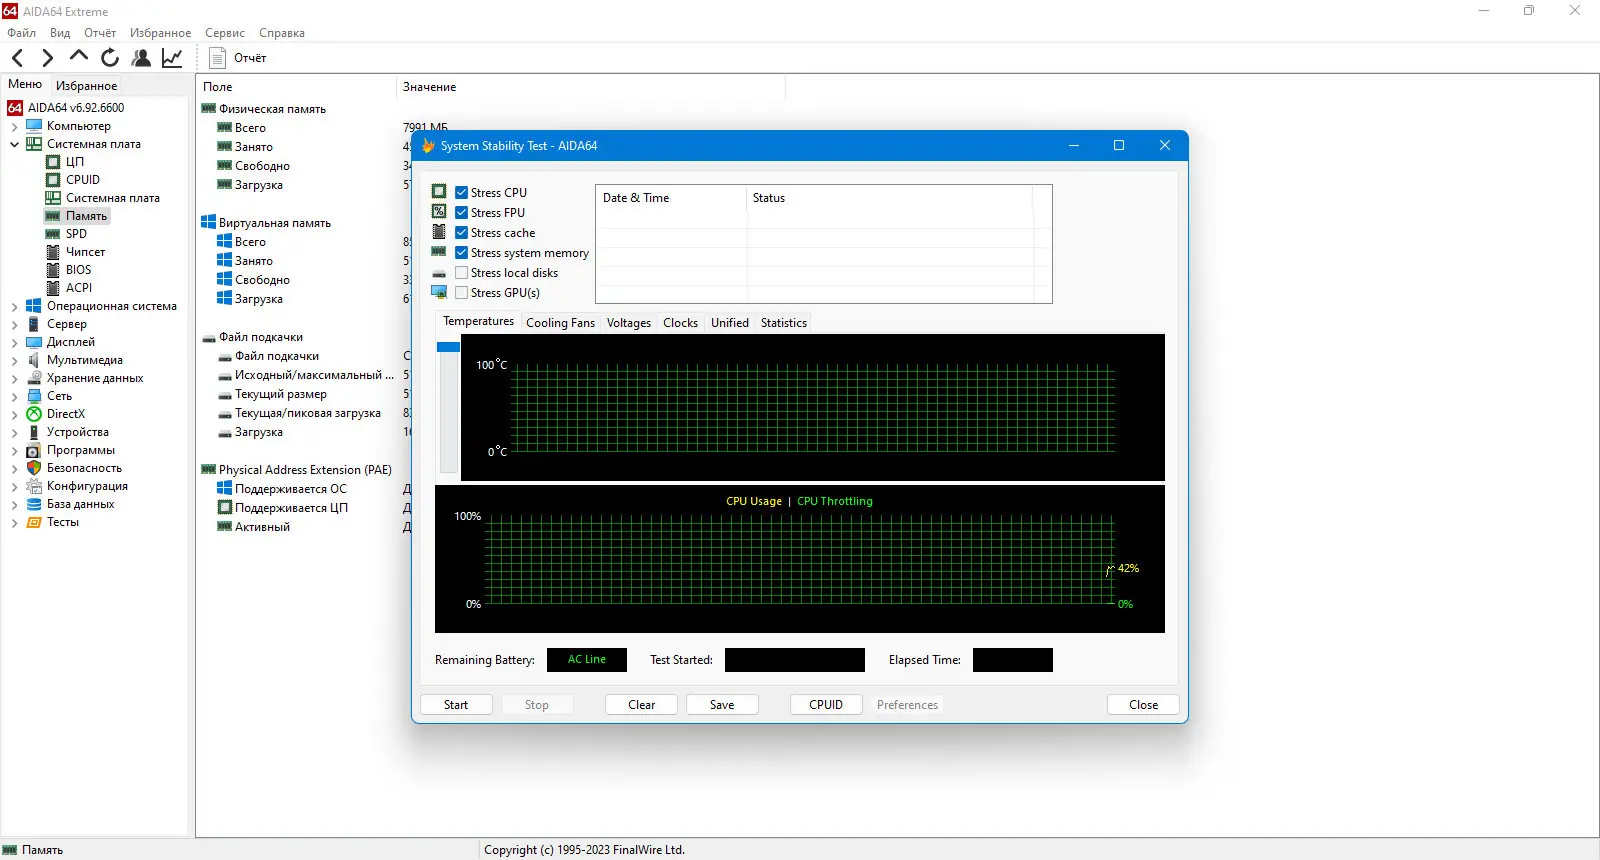The height and width of the screenshot is (860, 1600).
Task: Open the user profile toolbar icon
Action: coord(141,58)
